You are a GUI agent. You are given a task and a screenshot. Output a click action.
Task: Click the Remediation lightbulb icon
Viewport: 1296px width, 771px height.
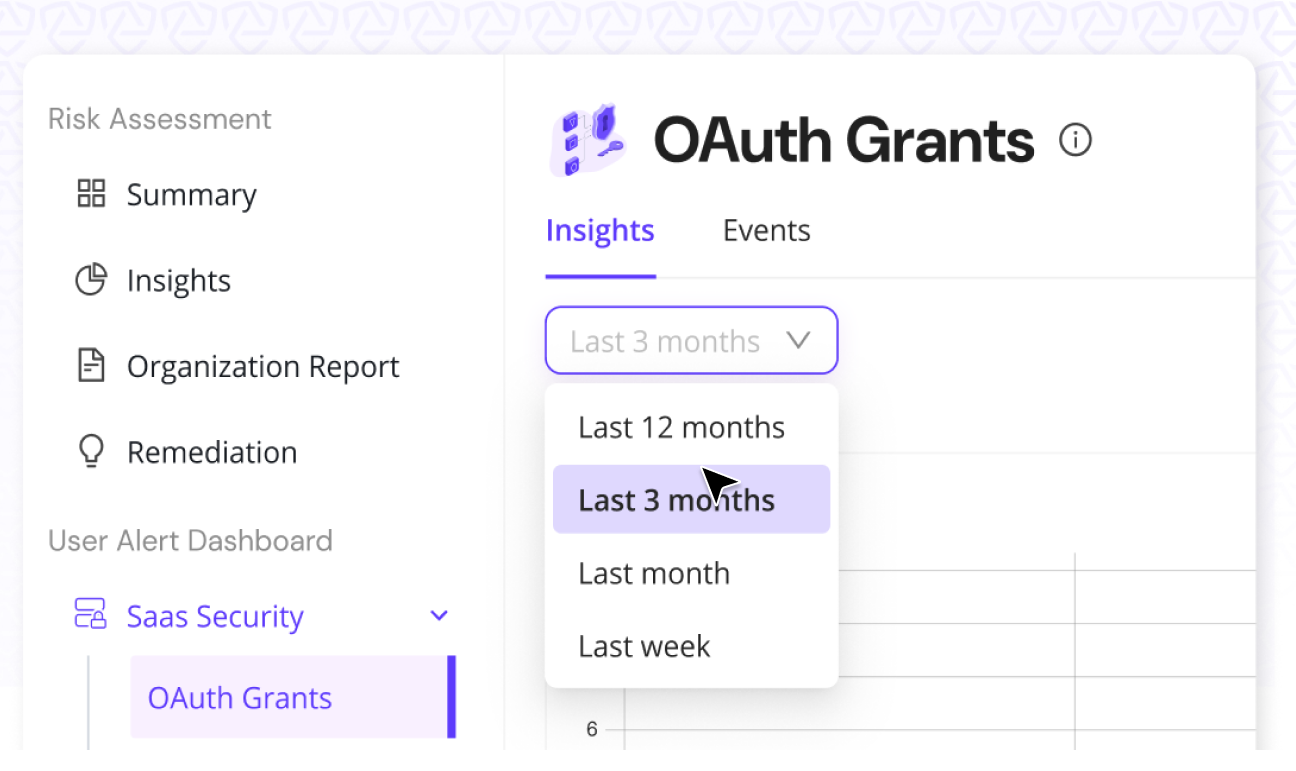(x=91, y=452)
